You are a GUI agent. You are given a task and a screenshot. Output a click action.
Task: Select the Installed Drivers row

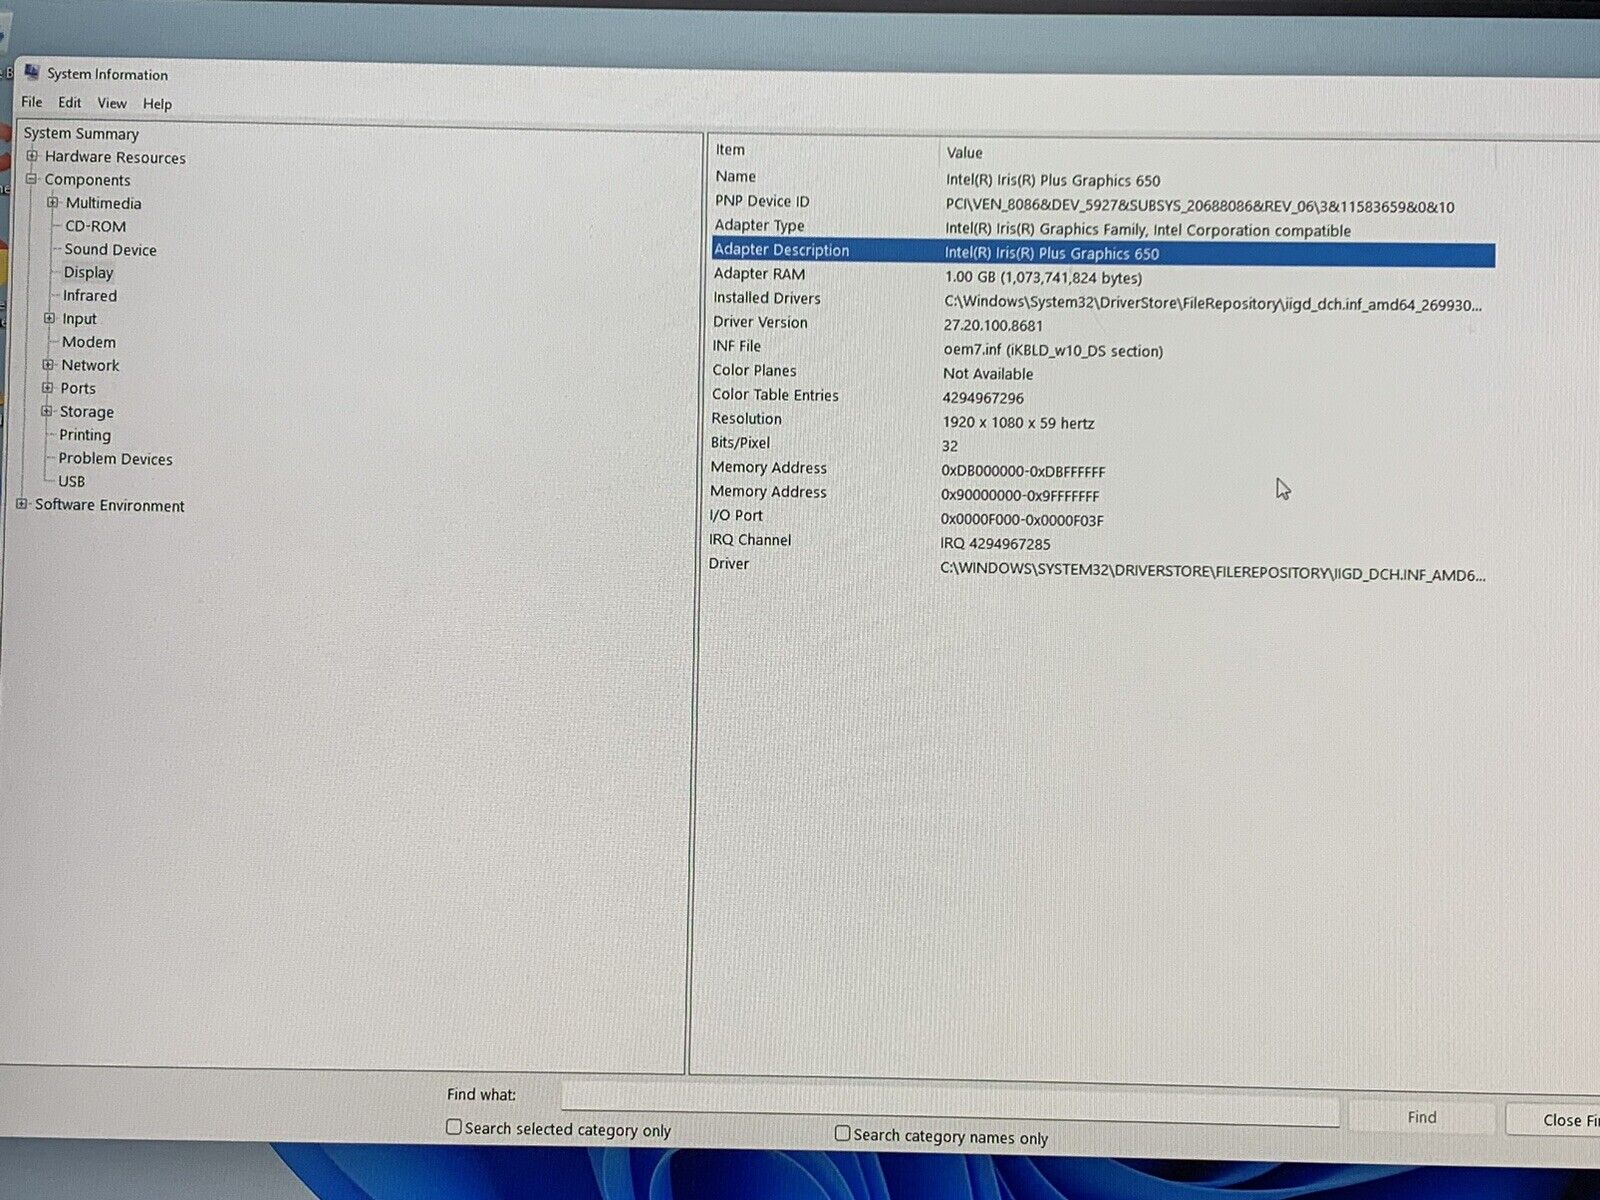pyautogui.click(x=1102, y=300)
